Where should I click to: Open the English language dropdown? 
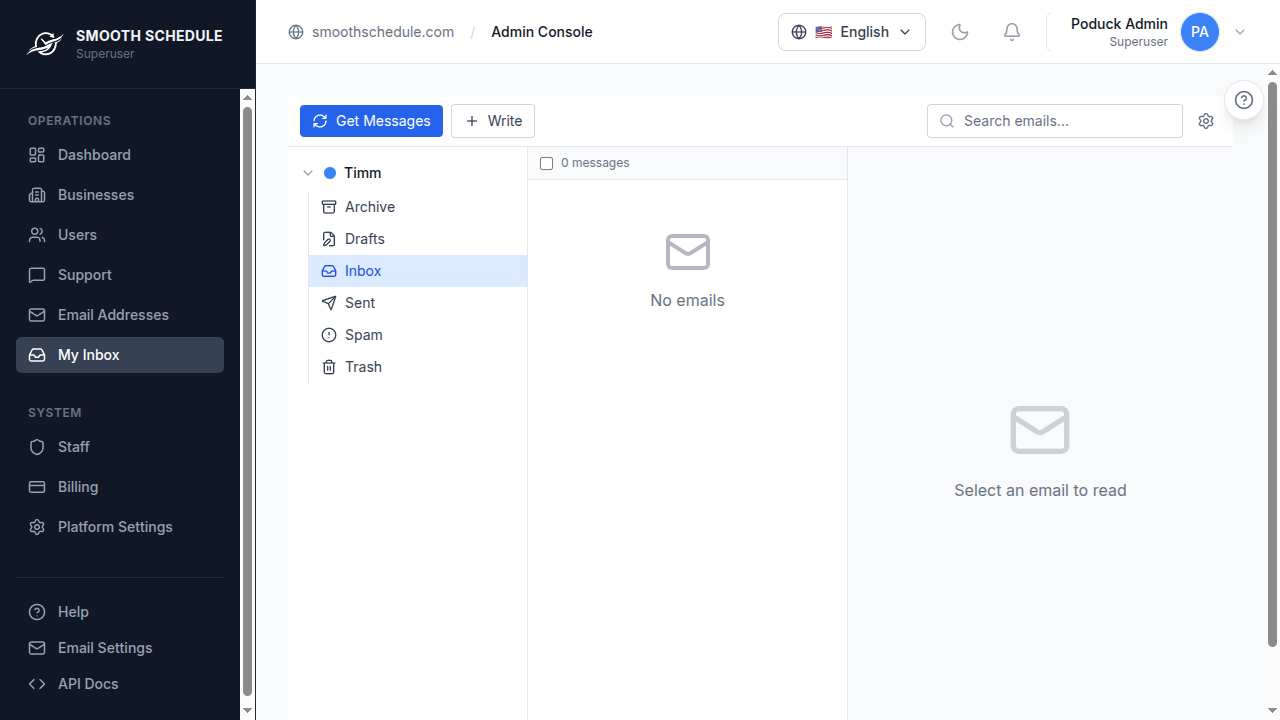coord(851,32)
